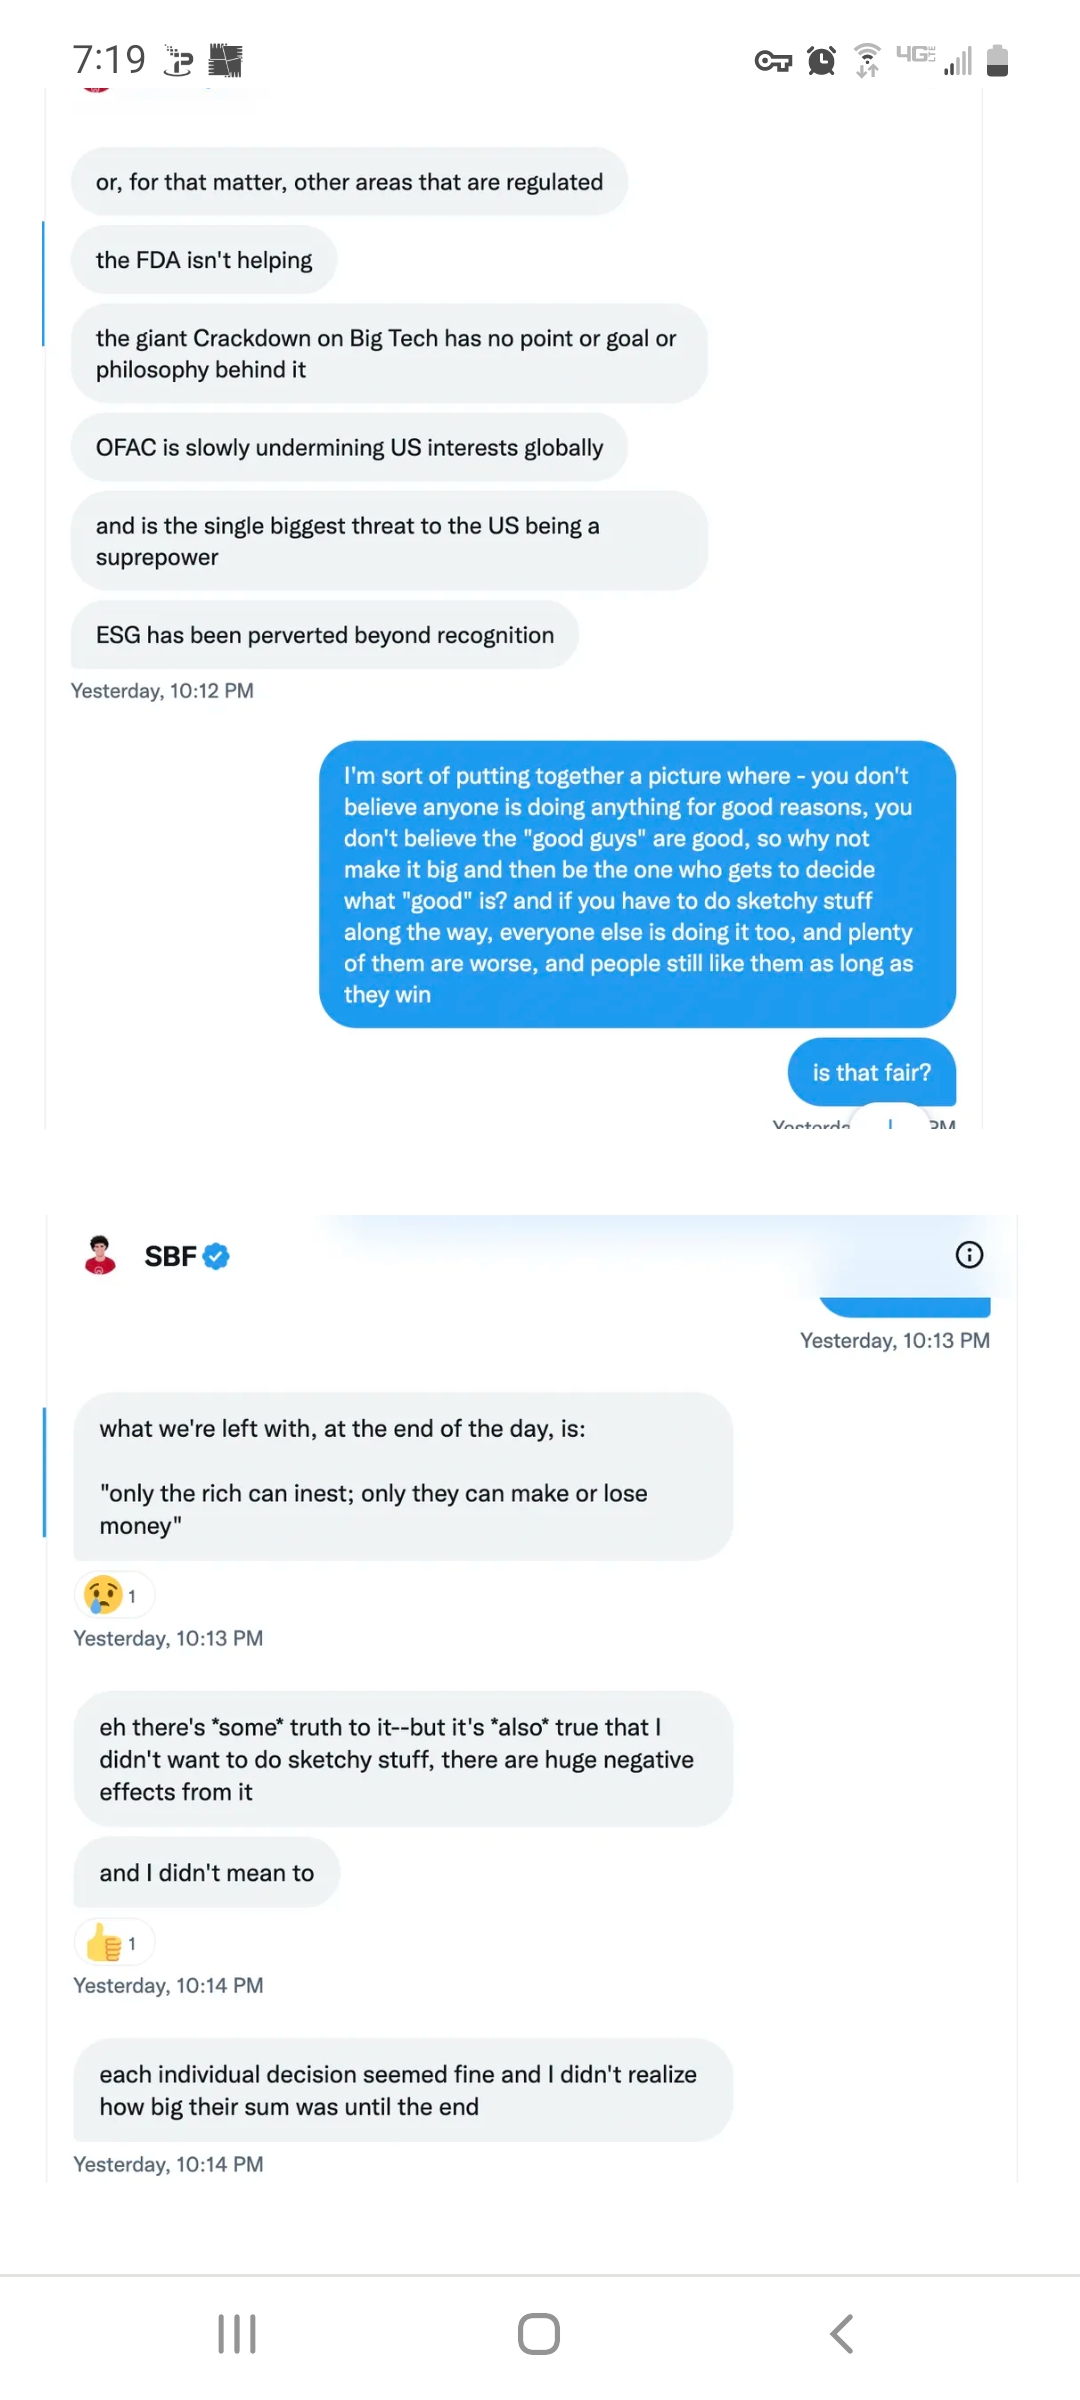Tap "OFAC is slowly undermining" message

point(349,447)
